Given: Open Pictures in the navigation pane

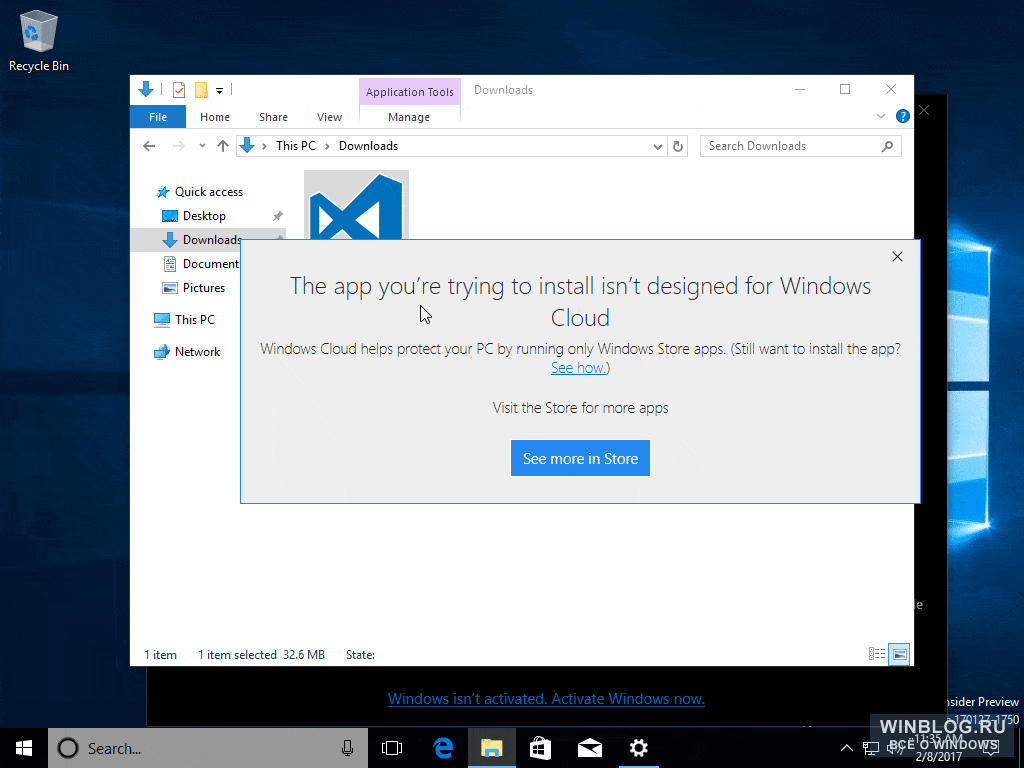Looking at the screenshot, I should [x=193, y=288].
